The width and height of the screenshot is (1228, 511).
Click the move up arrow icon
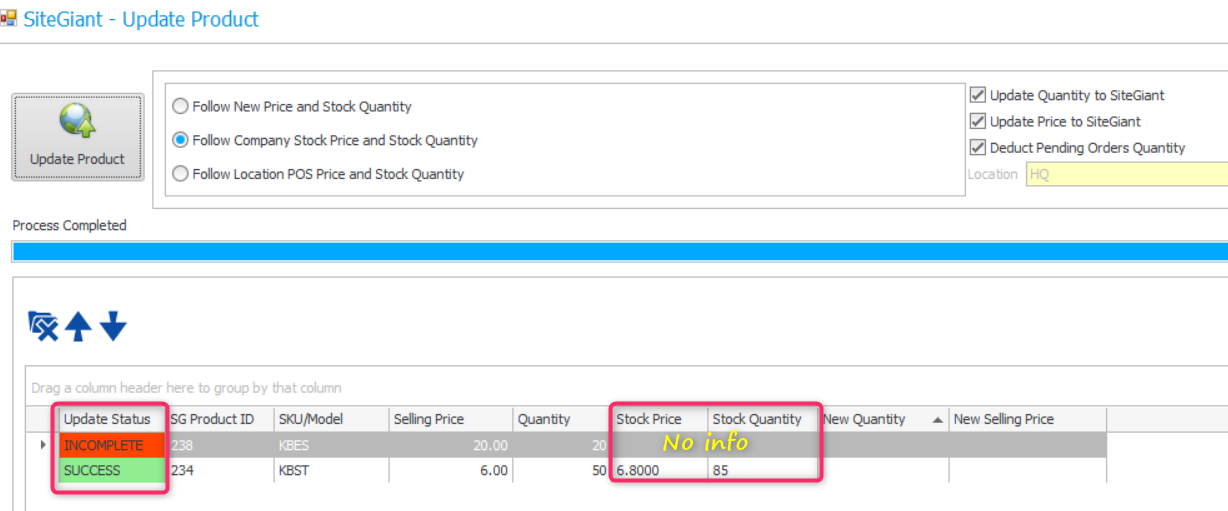coord(78,326)
